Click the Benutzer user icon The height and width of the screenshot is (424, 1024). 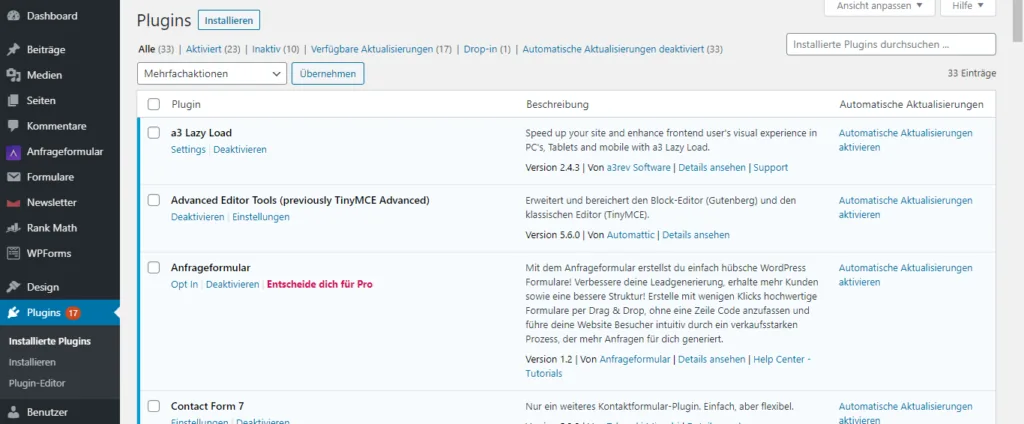(x=13, y=412)
